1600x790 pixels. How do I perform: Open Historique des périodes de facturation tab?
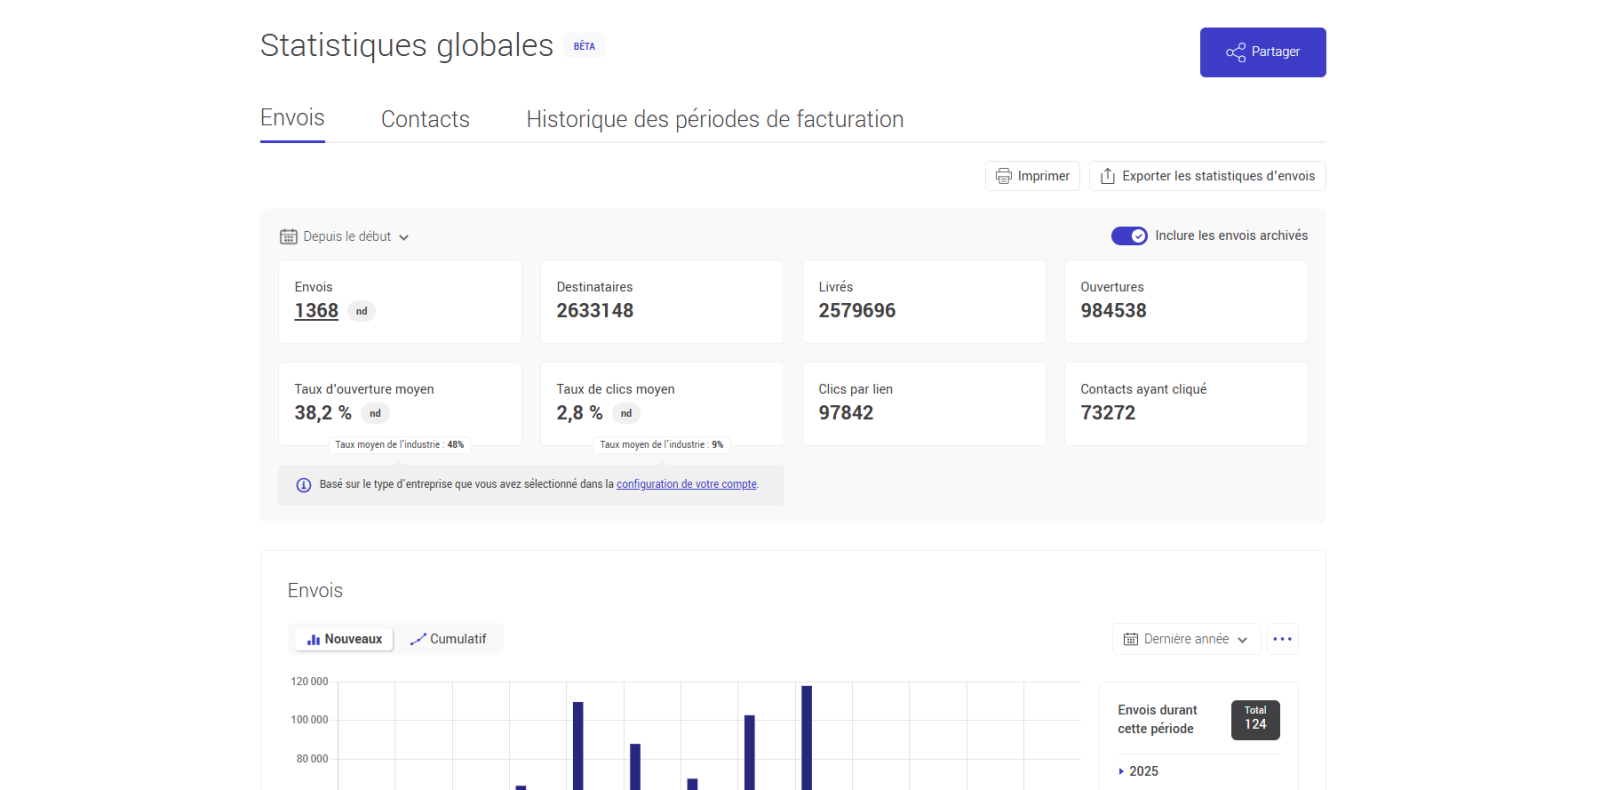coord(715,119)
